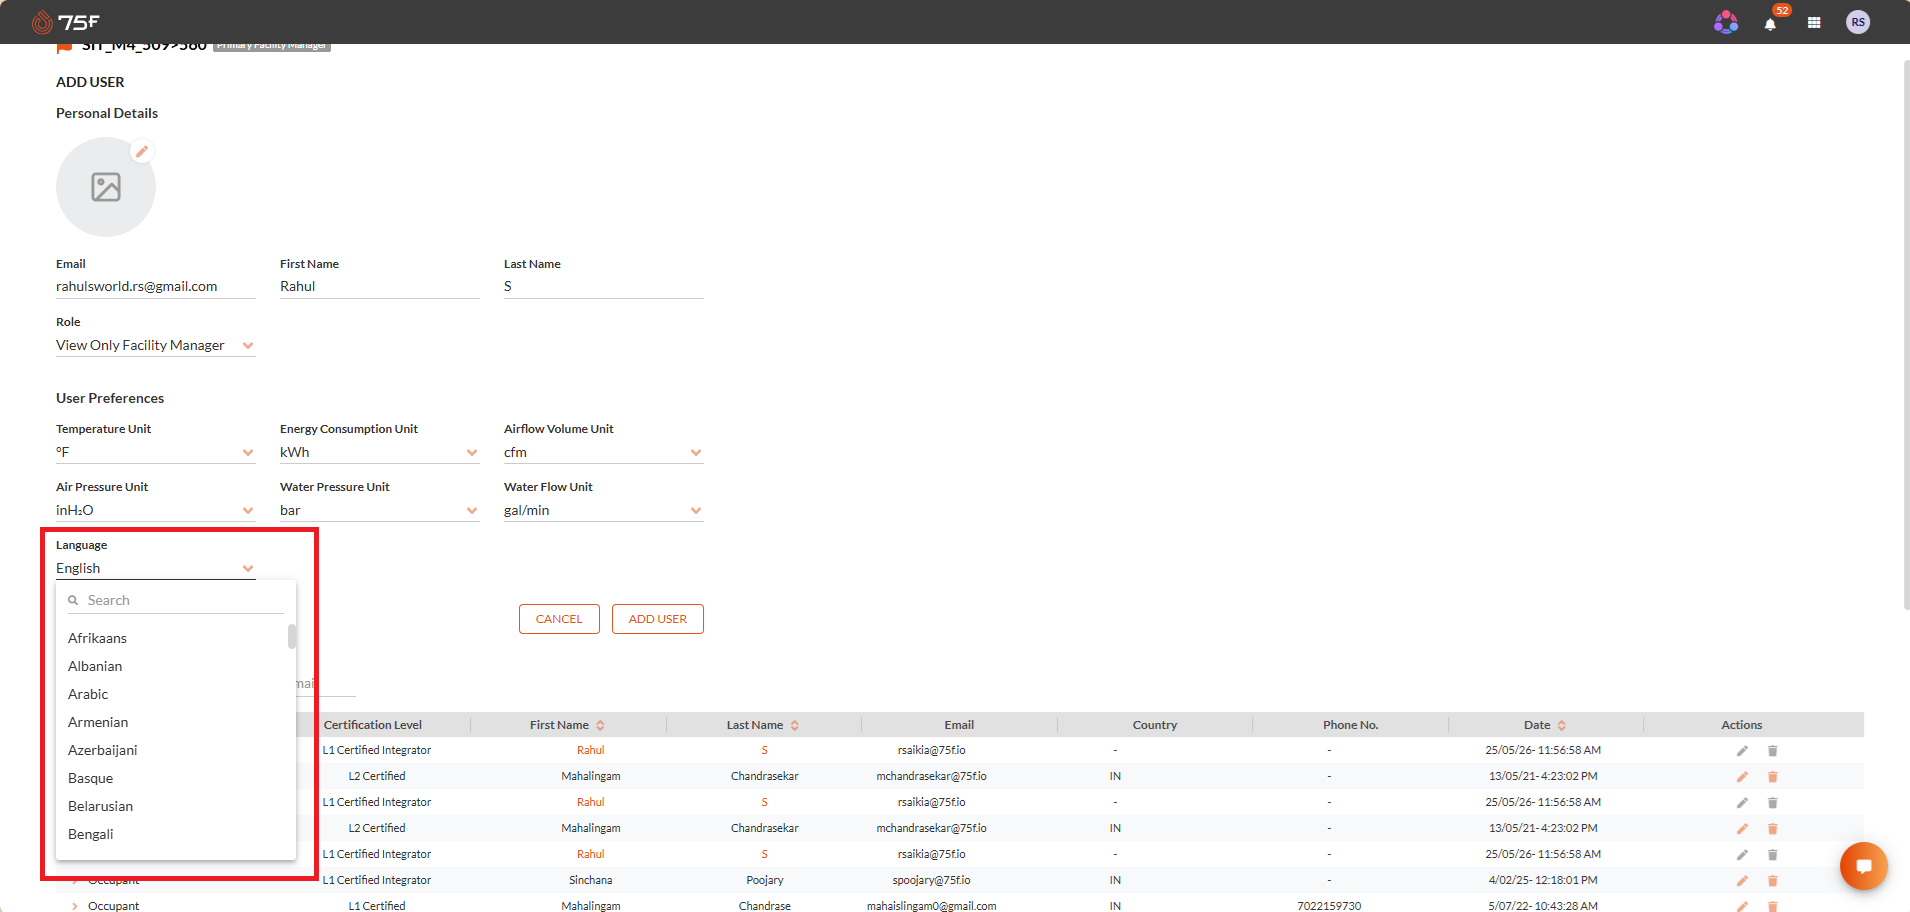Open the notifications bell icon

tap(1770, 23)
